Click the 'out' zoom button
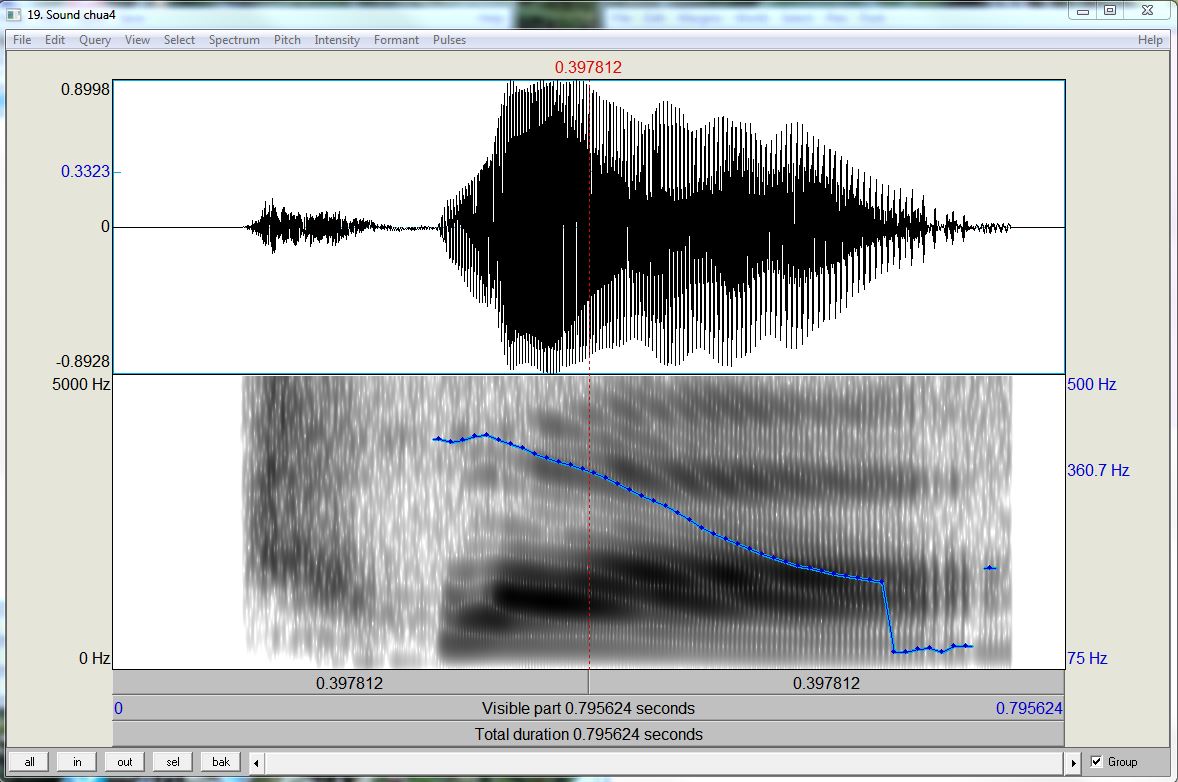 click(125, 762)
